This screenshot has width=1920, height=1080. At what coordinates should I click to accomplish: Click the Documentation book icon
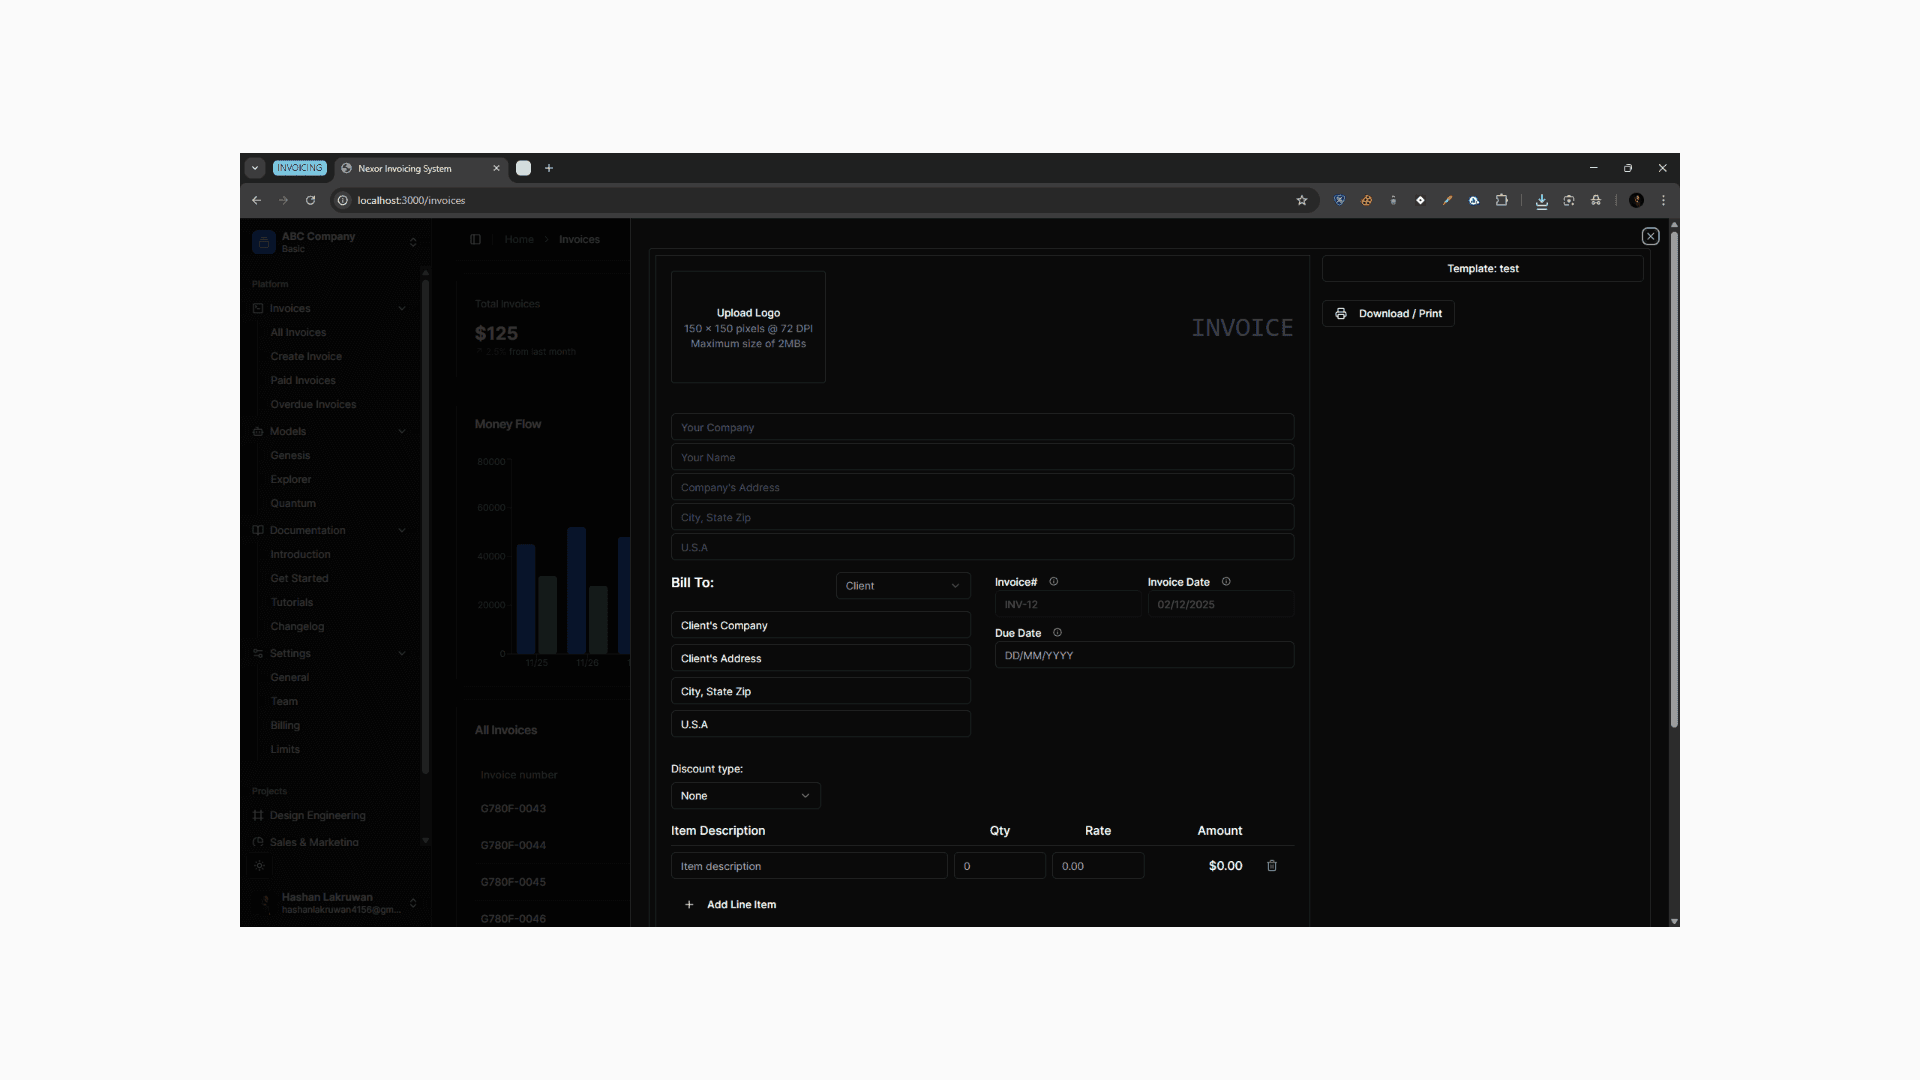(x=257, y=530)
